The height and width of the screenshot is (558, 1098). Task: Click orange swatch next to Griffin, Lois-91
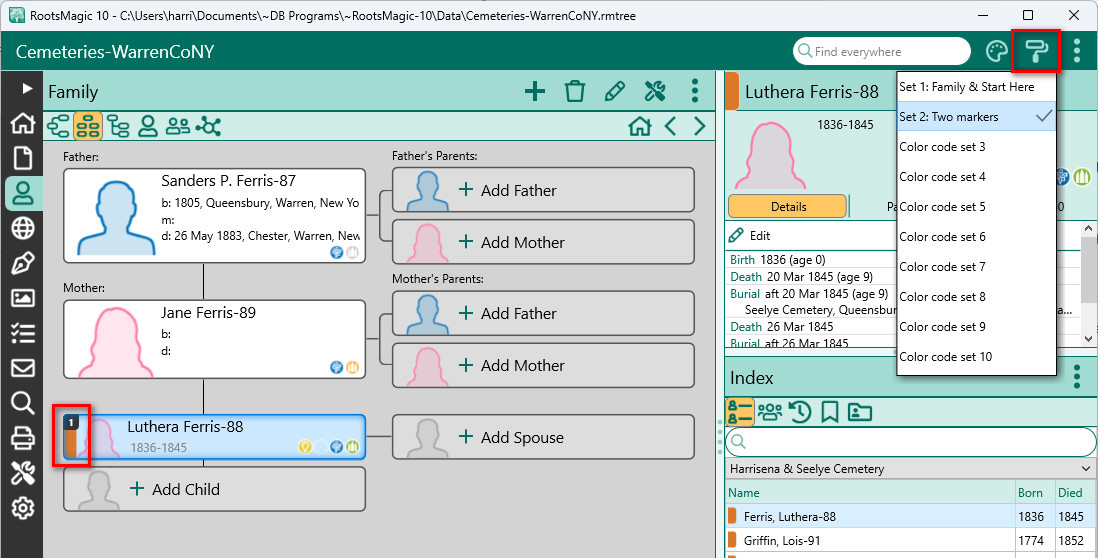pyautogui.click(x=732, y=540)
